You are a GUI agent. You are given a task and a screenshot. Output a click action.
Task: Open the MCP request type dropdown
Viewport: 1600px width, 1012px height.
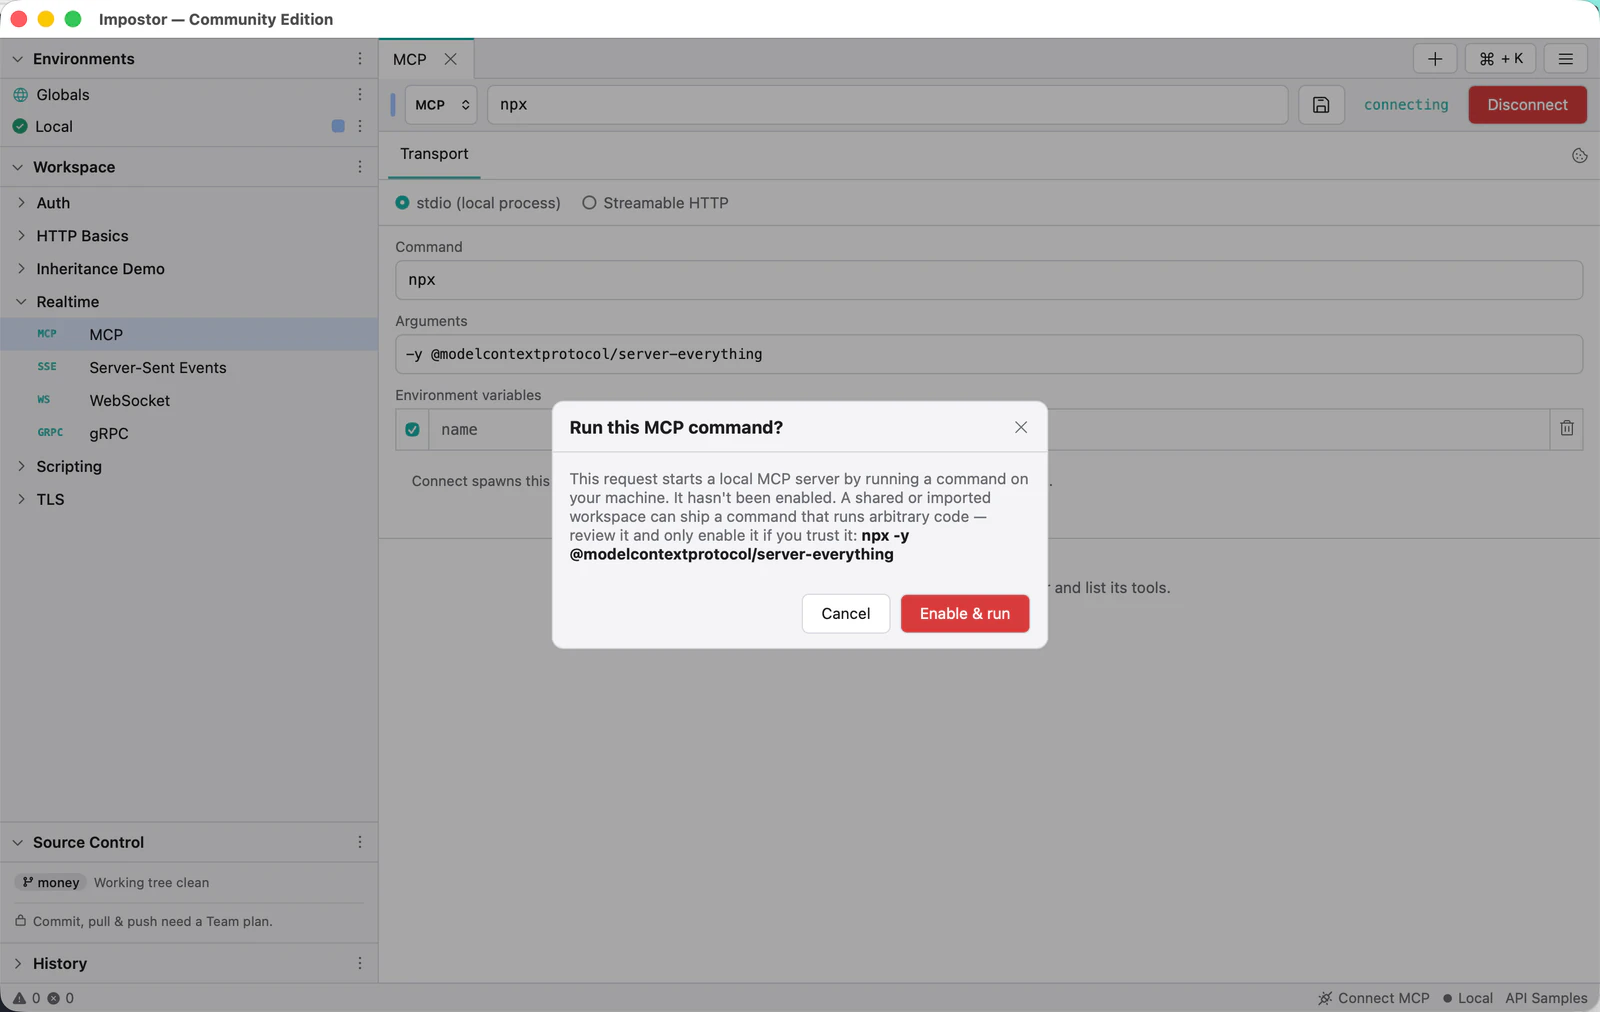tap(441, 105)
